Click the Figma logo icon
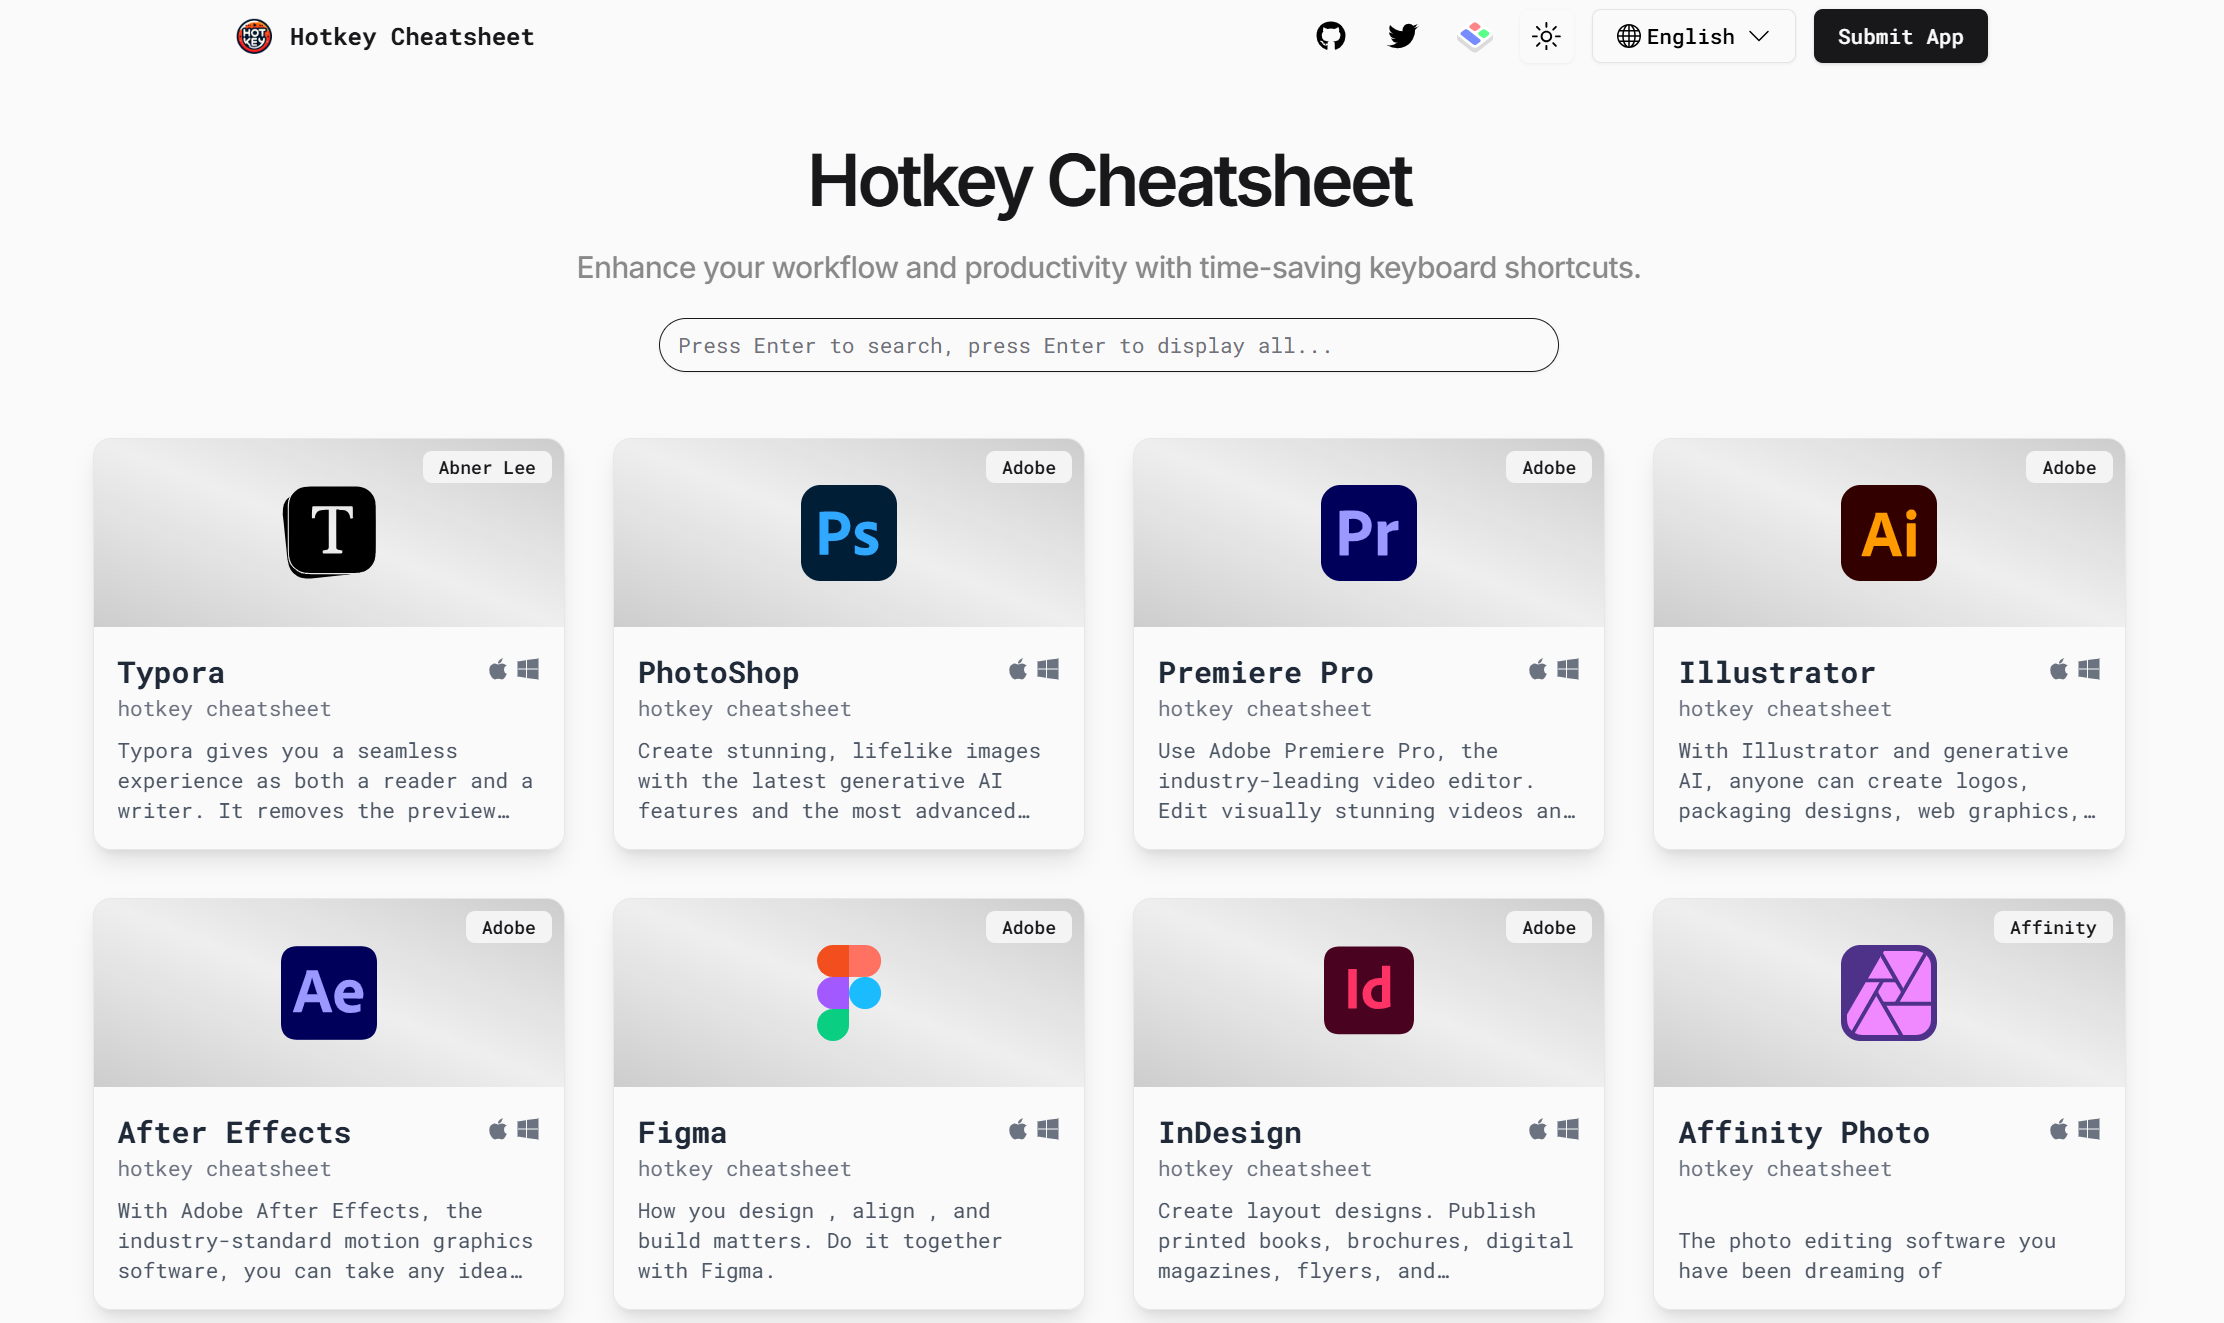The width and height of the screenshot is (2224, 1323). point(849,993)
